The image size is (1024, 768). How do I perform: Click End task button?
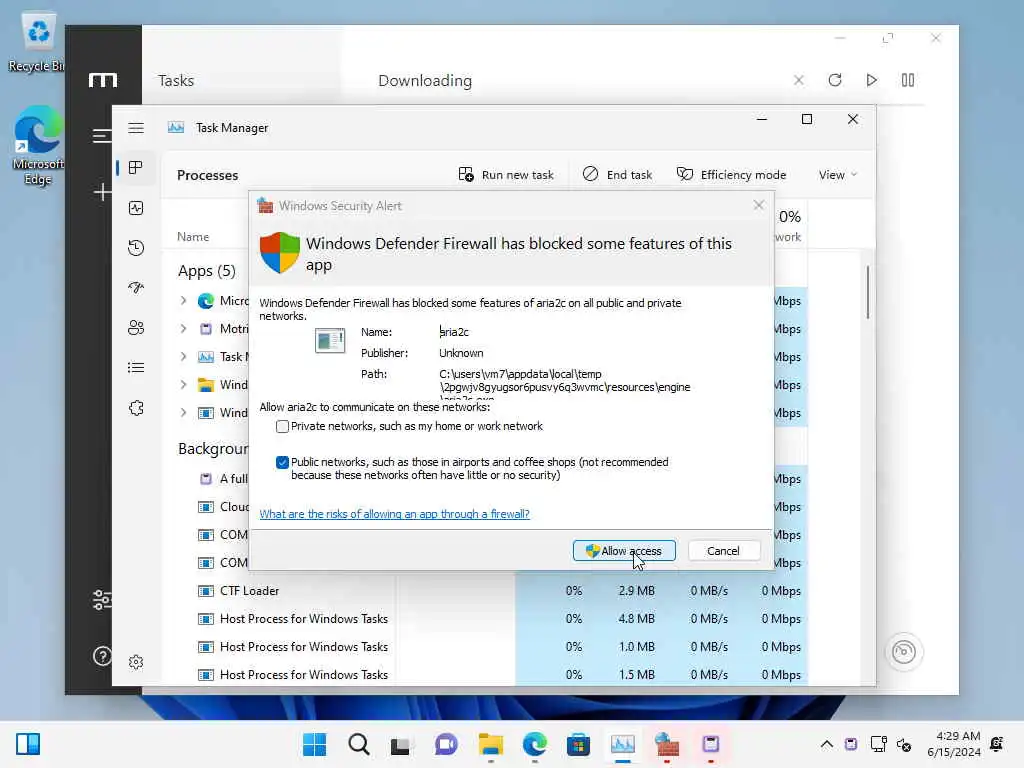617,175
